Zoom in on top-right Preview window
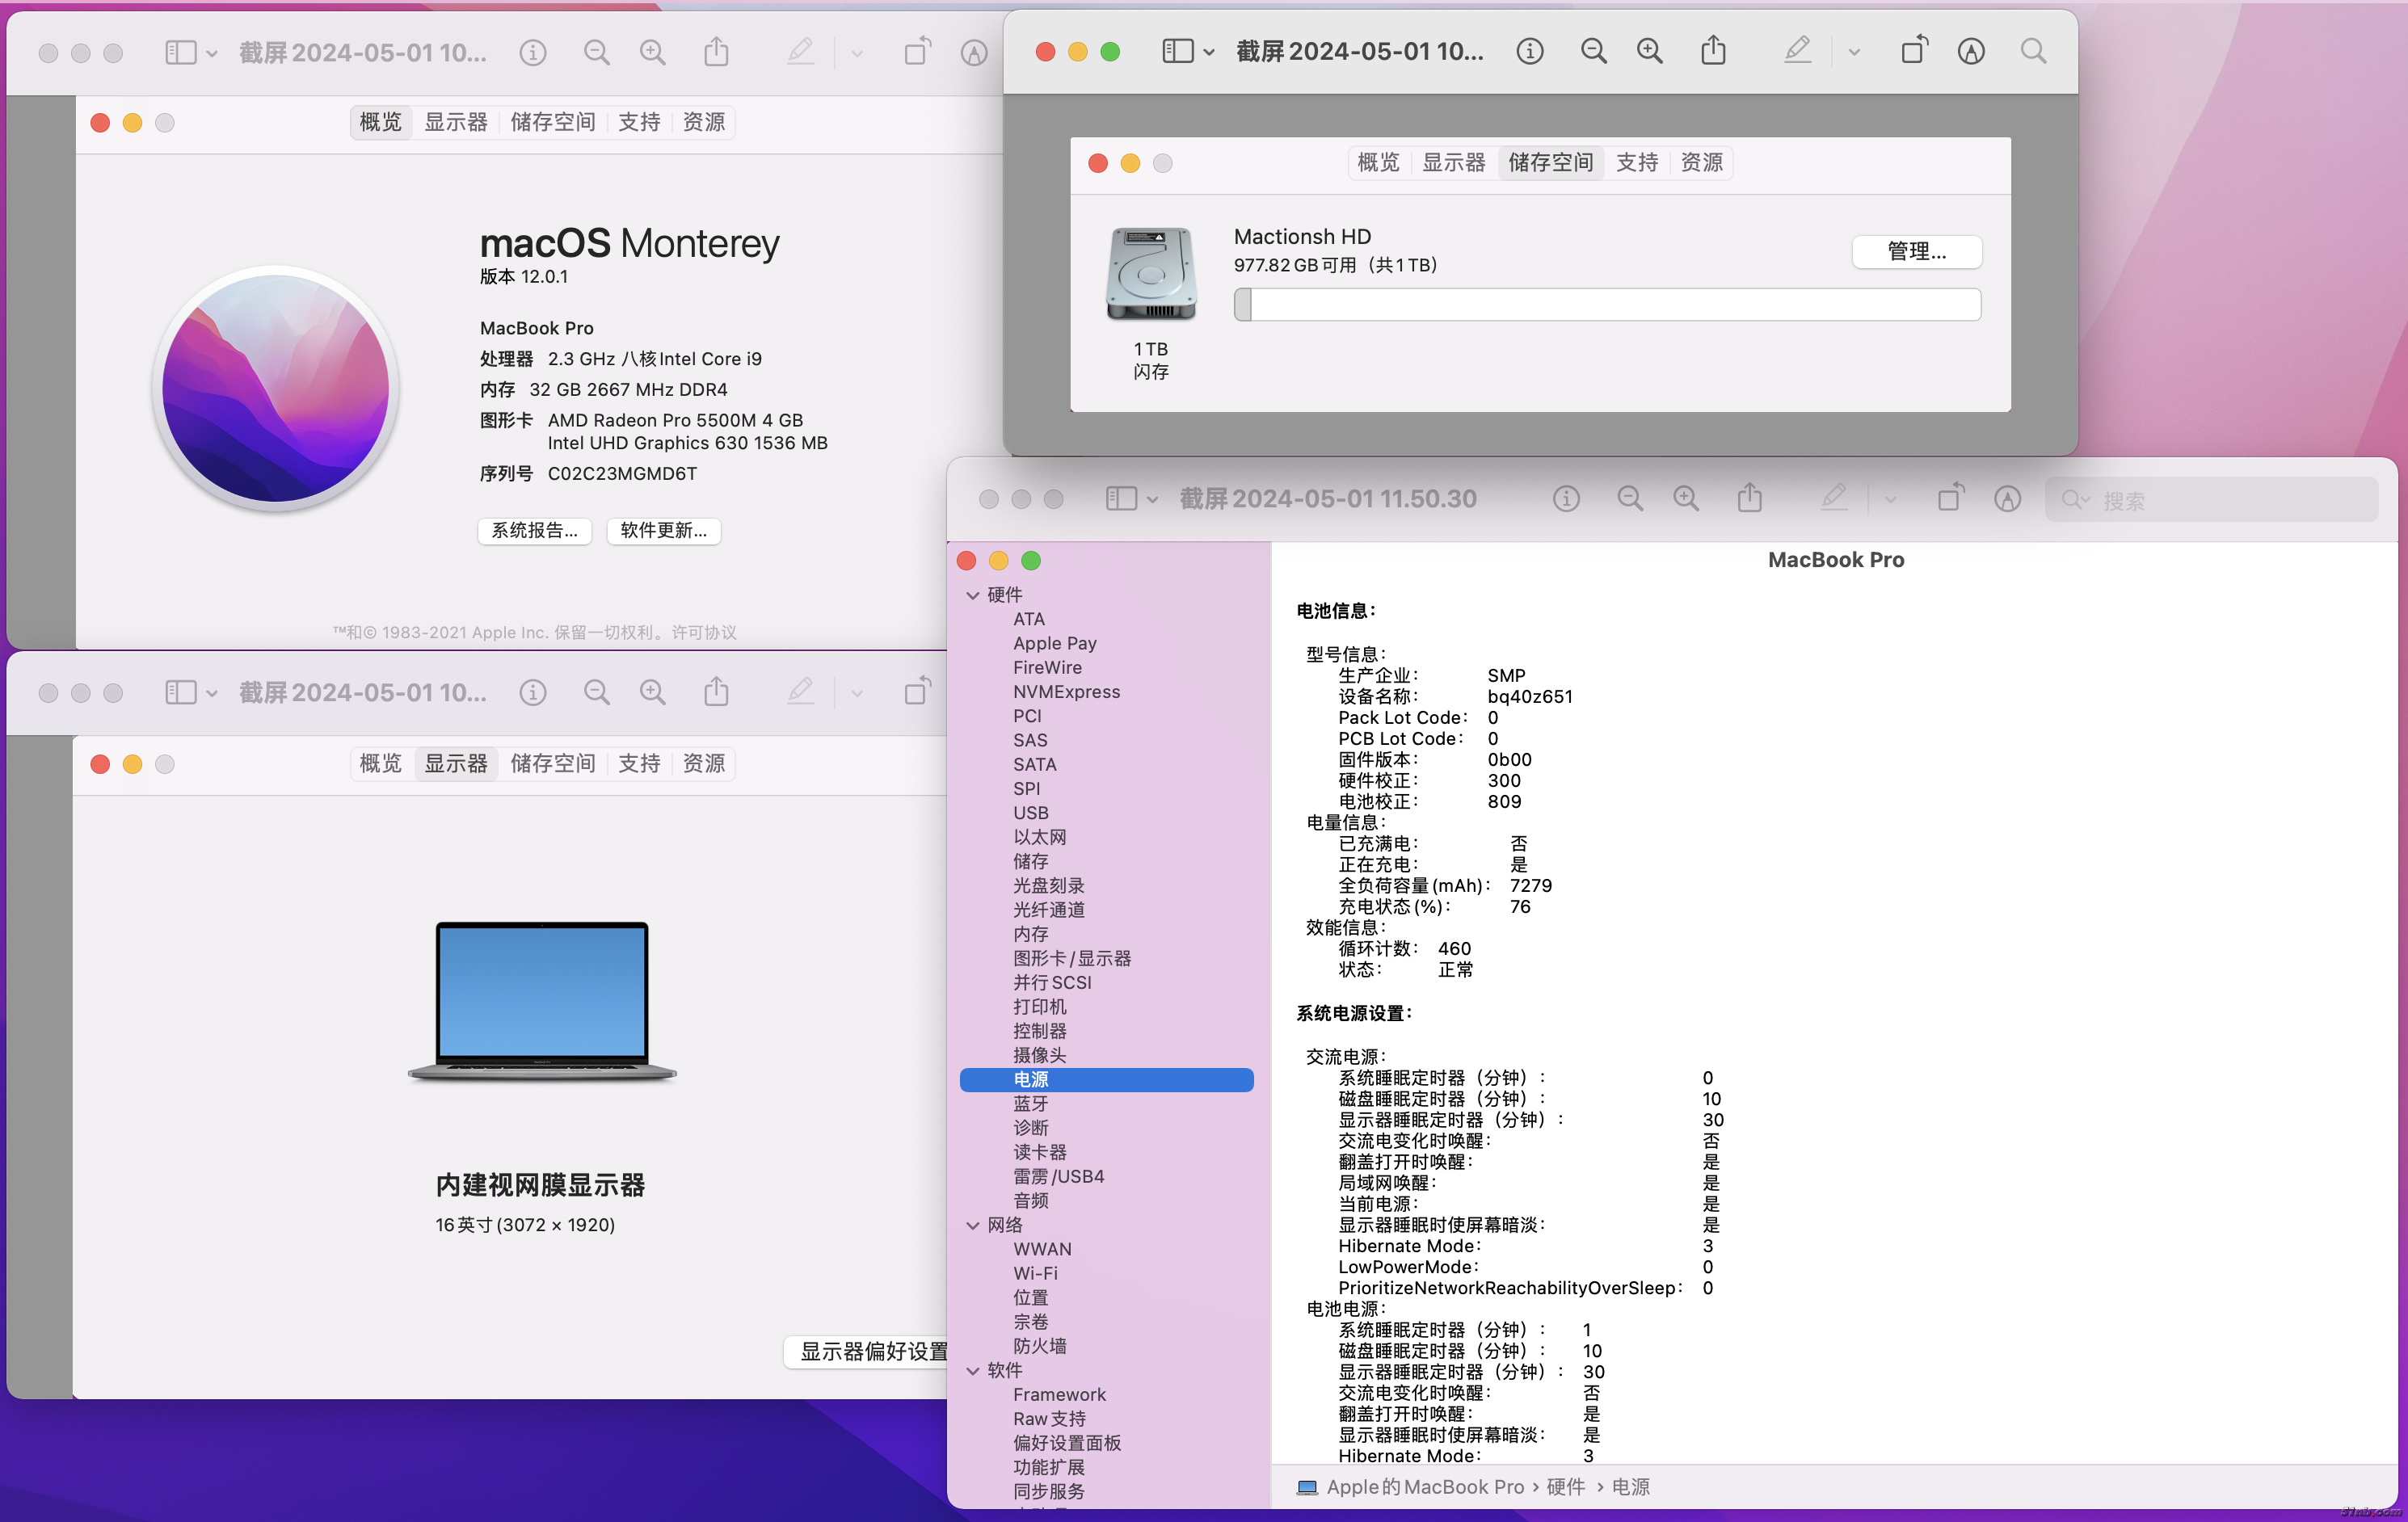Viewport: 2408px width, 1522px height. (1649, 51)
